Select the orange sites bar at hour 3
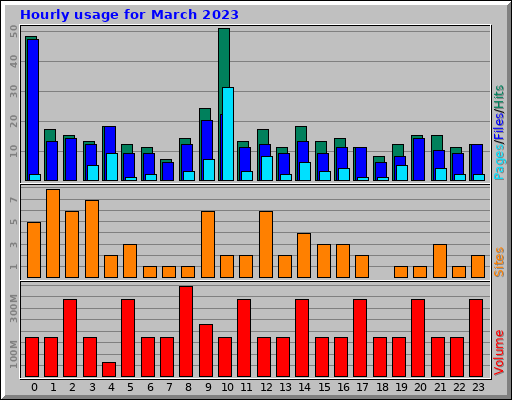512x400 pixels. 92,239
